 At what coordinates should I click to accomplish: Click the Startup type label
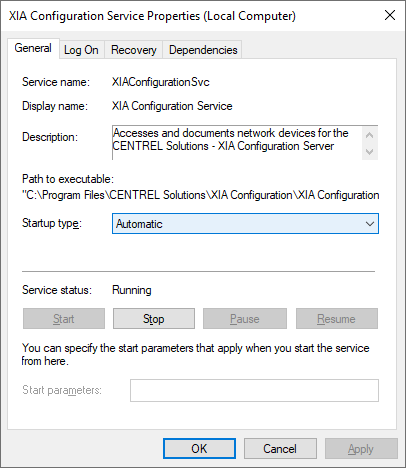[52, 223]
